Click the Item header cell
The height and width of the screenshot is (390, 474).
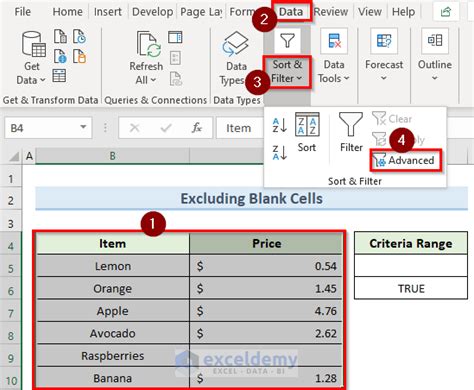[113, 244]
